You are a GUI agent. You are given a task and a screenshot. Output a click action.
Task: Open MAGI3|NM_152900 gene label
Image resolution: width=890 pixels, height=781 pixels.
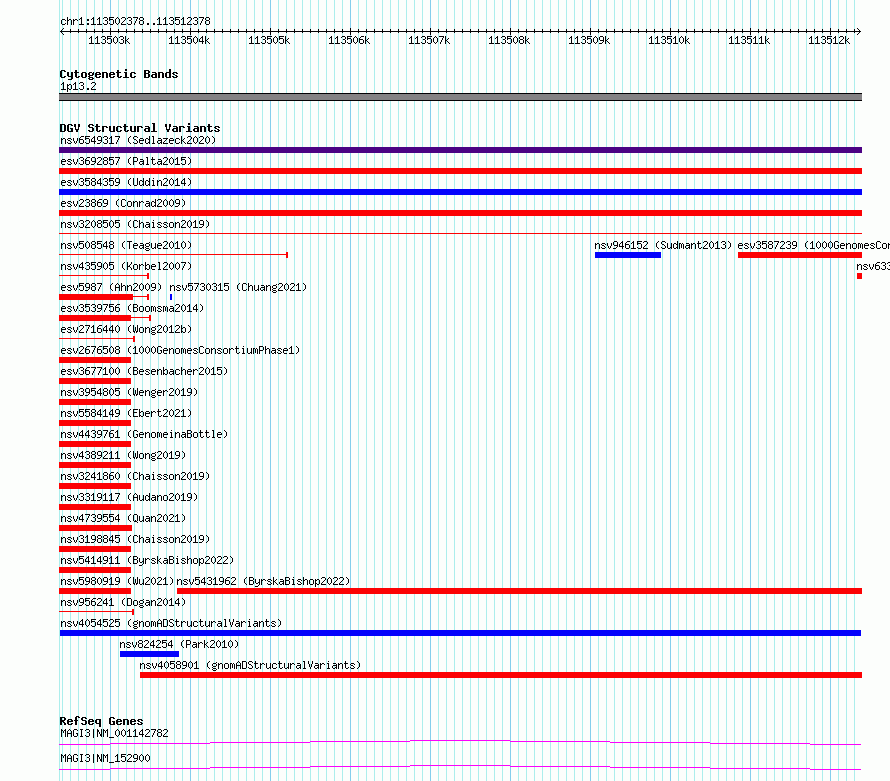click(105, 758)
